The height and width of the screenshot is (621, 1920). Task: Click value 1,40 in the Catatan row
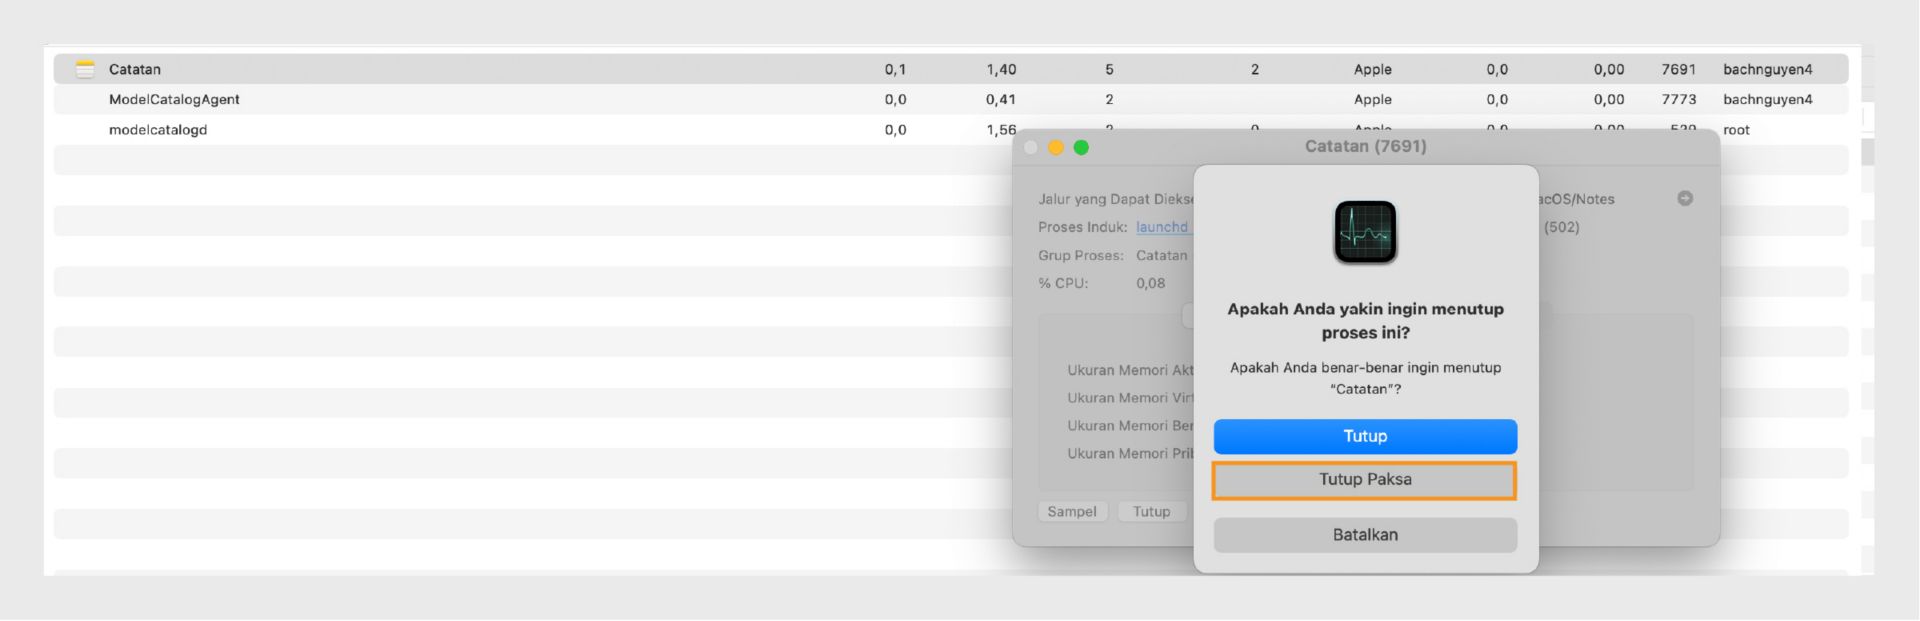click(1001, 69)
